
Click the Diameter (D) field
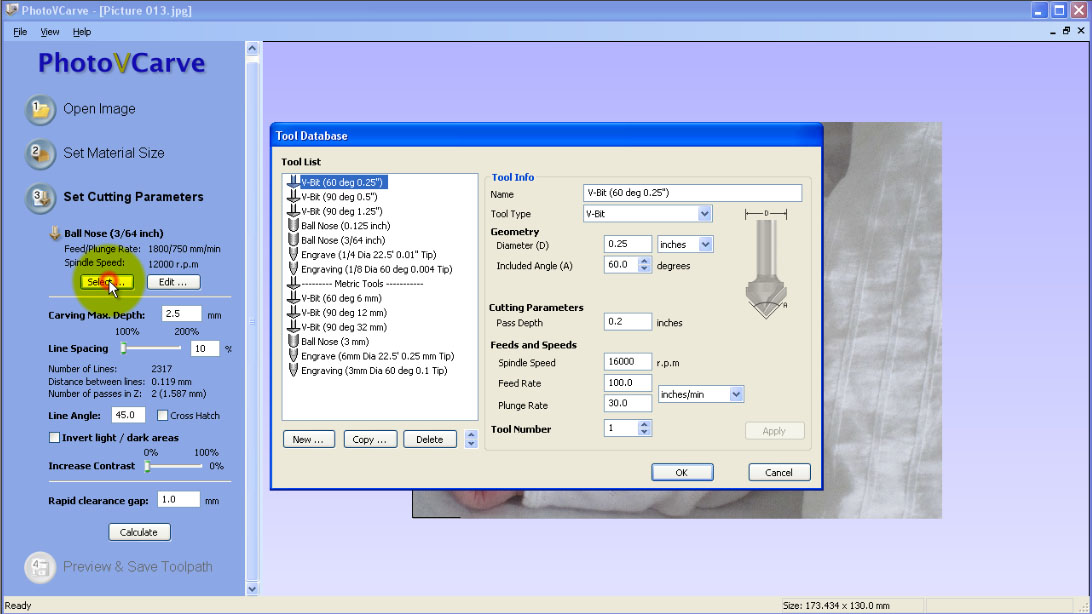coord(627,244)
